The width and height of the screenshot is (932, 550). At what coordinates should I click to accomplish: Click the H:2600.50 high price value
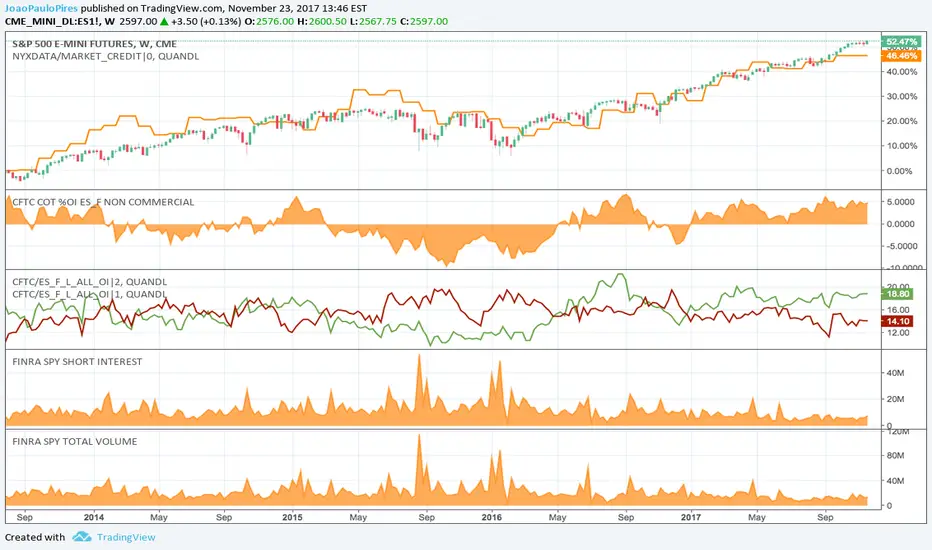coord(322,21)
